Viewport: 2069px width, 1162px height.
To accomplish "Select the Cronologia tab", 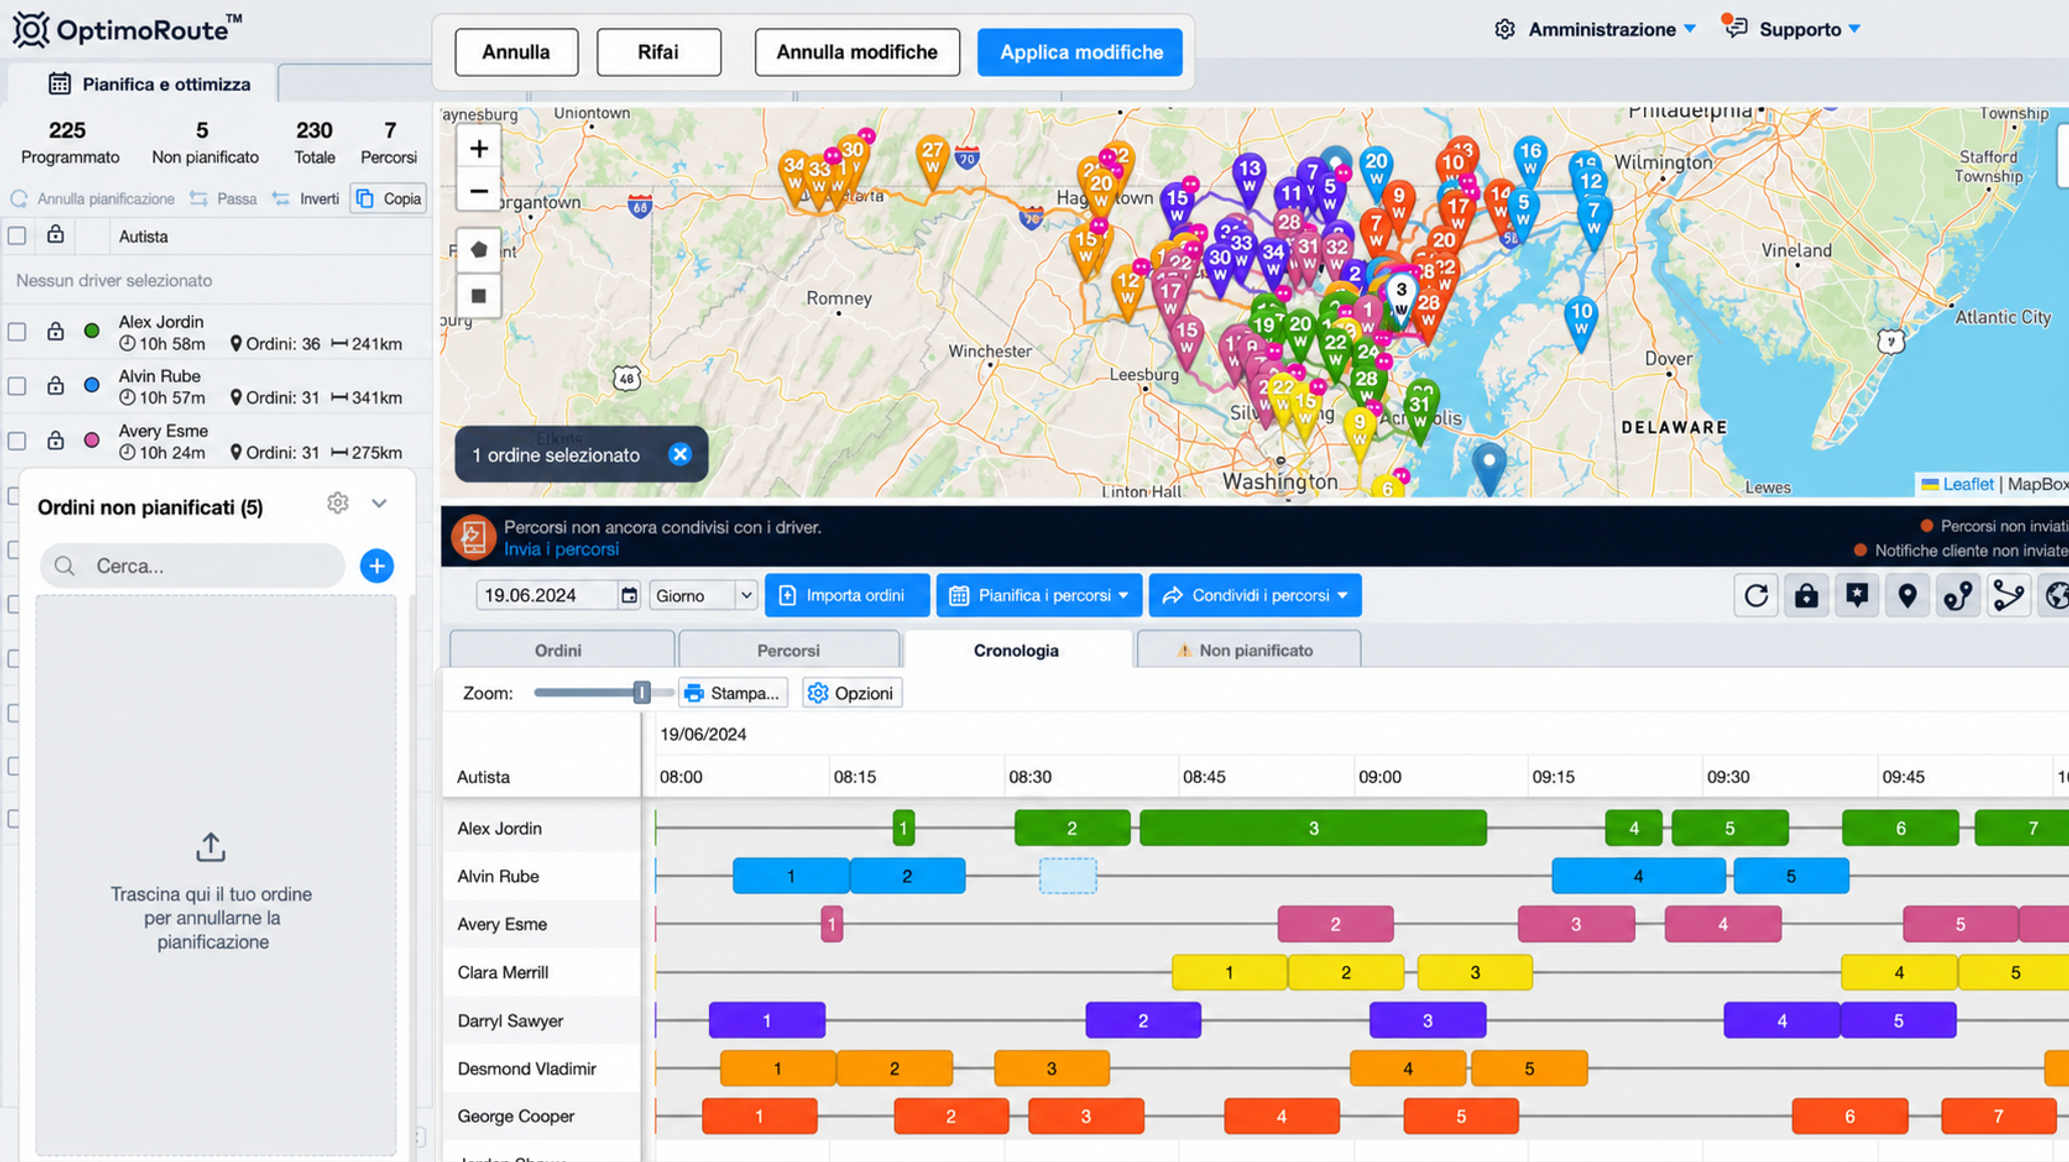I will click(1016, 650).
